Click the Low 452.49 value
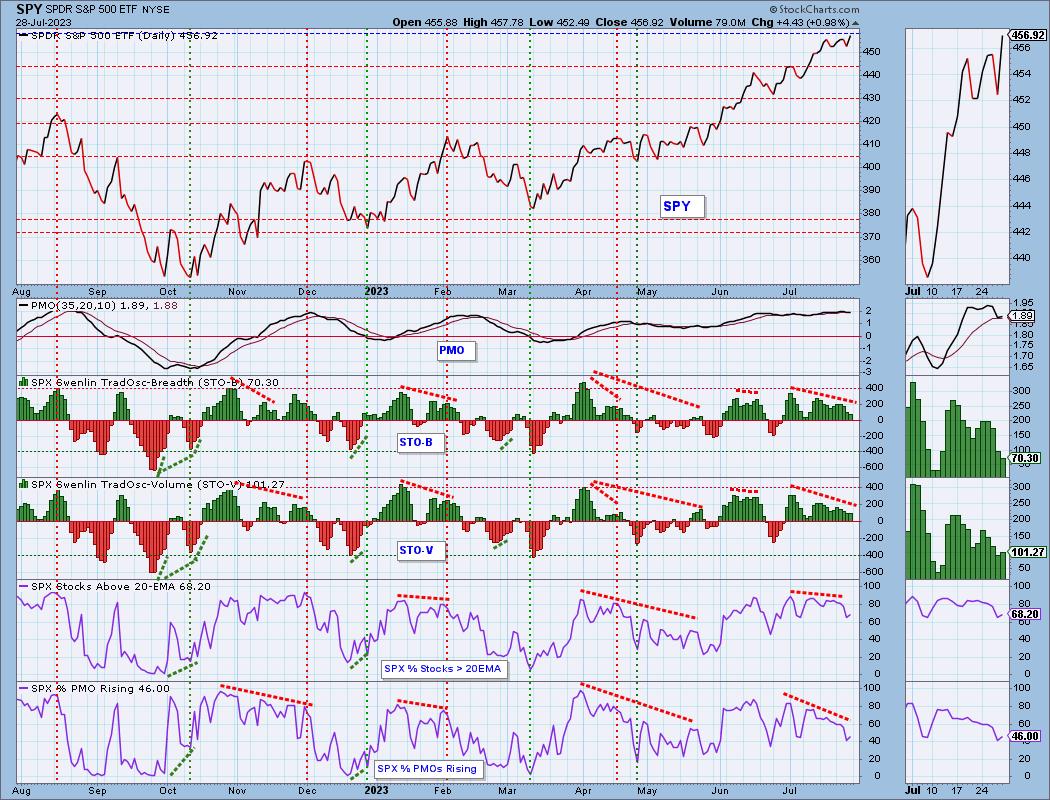 (559, 22)
